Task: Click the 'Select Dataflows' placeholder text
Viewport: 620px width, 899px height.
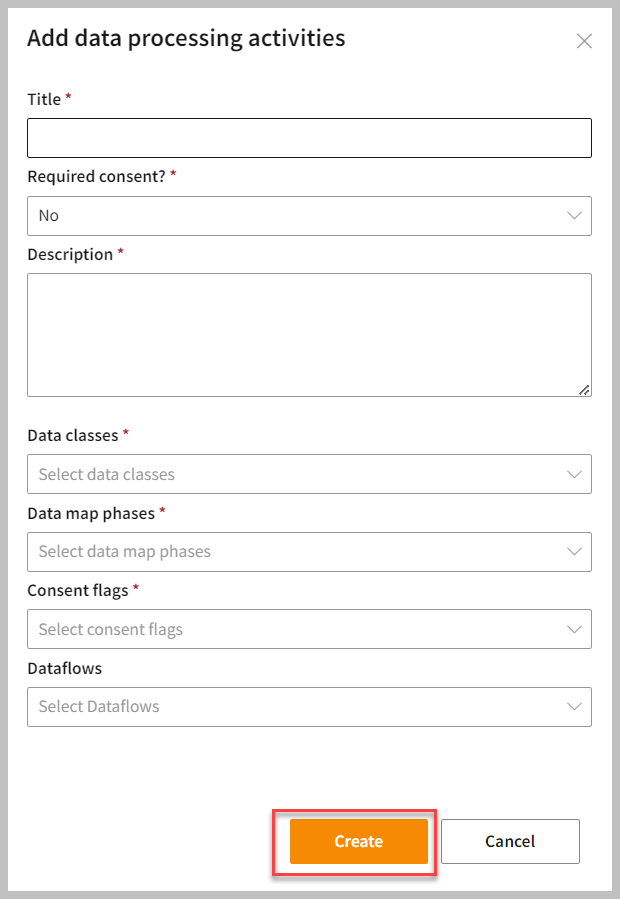Action: (99, 706)
